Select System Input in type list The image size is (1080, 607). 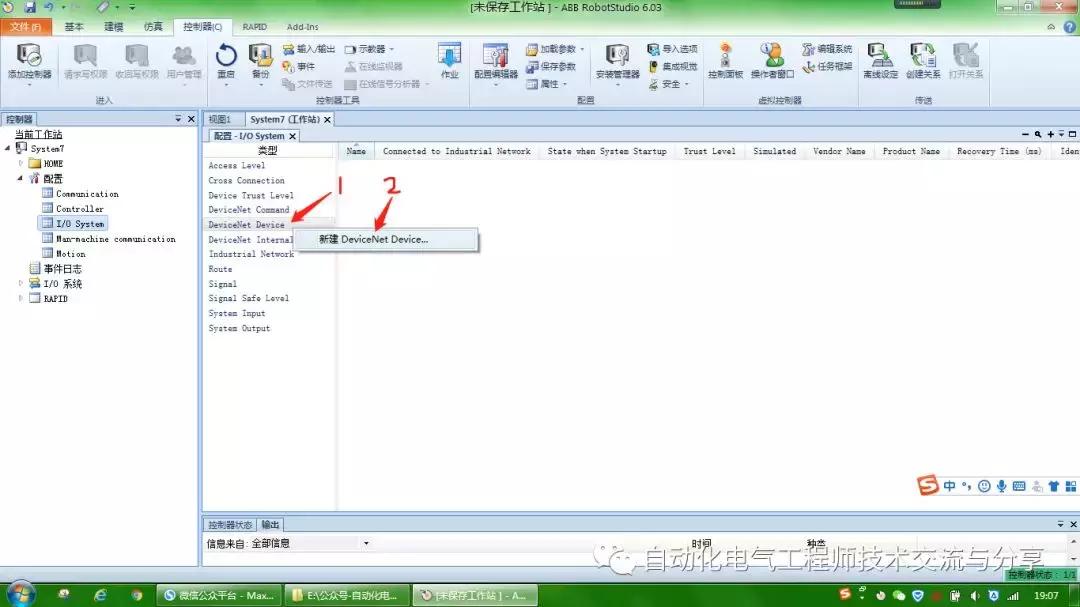pyautogui.click(x=237, y=313)
